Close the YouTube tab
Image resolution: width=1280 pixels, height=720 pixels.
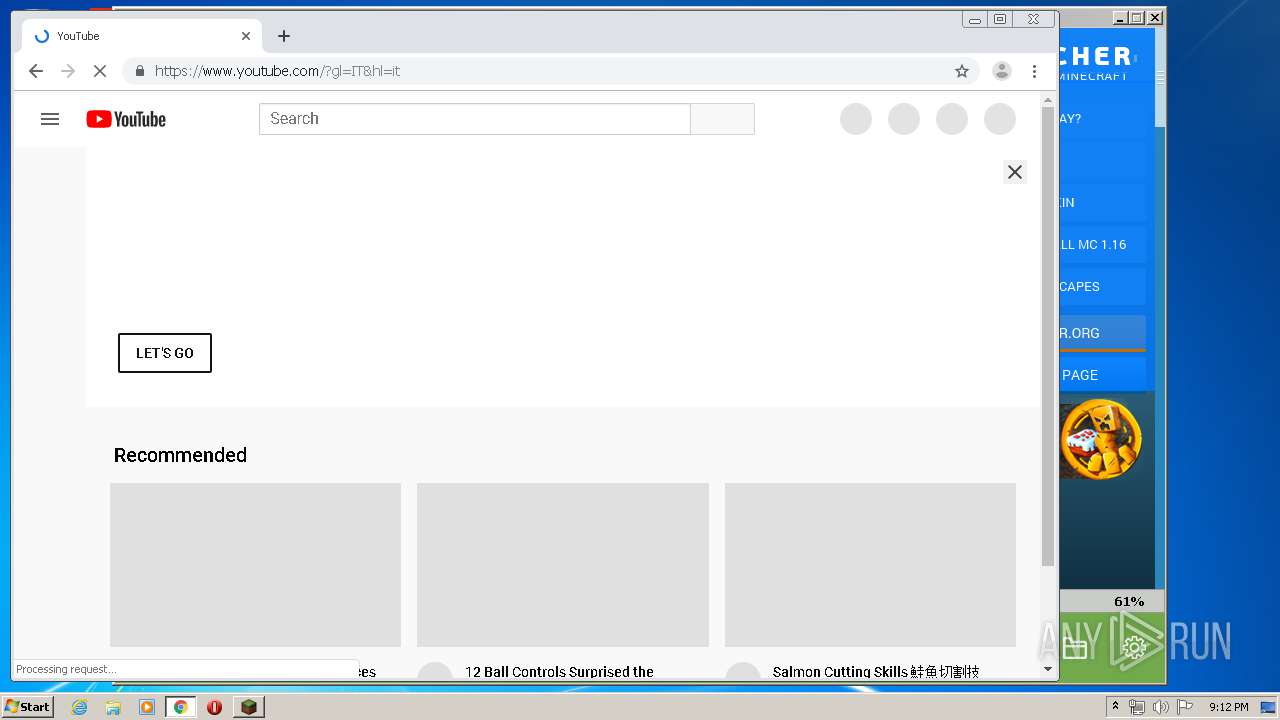point(246,36)
